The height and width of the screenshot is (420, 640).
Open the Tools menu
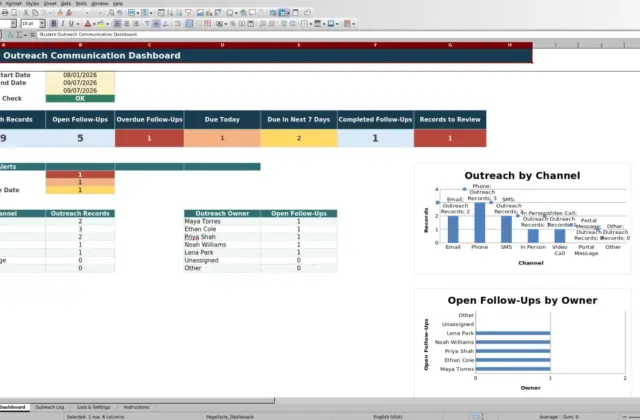(81, 3)
